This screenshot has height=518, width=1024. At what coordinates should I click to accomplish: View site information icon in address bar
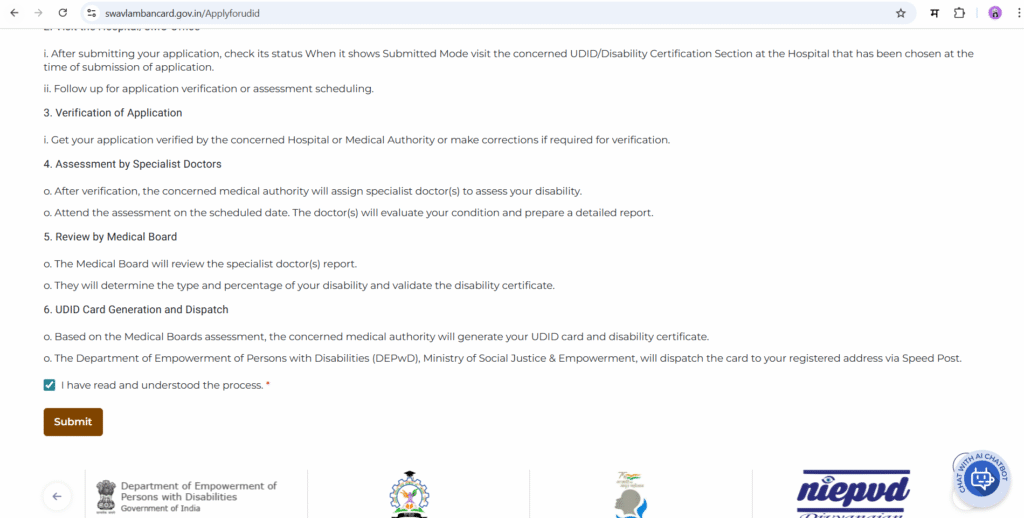(91, 13)
